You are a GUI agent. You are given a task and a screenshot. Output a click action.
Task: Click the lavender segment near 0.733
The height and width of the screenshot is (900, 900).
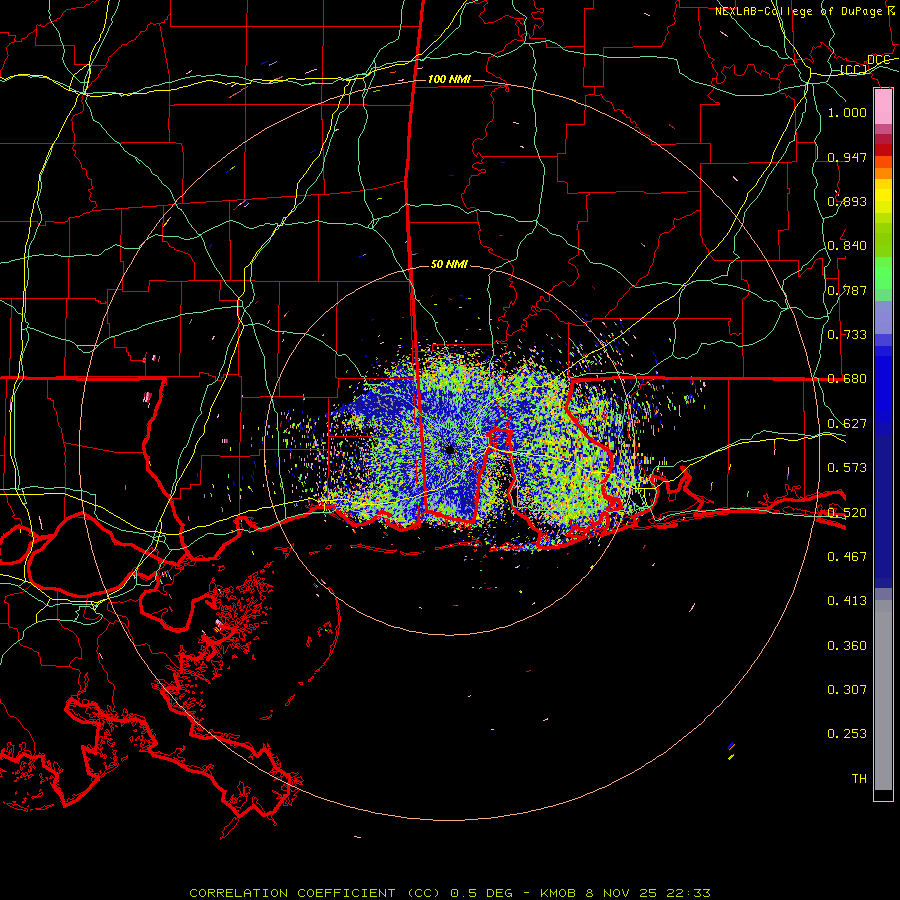883,317
